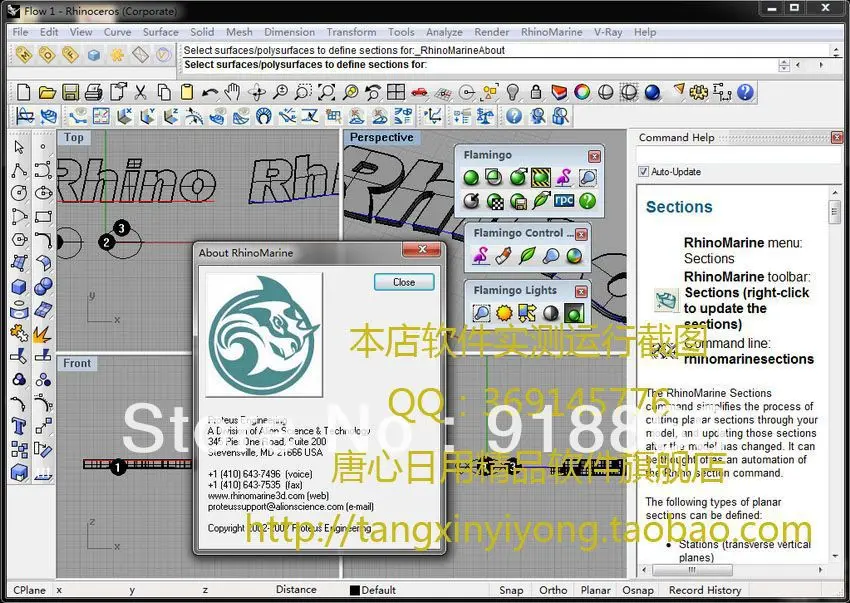Image resolution: width=850 pixels, height=603 pixels.
Task: Select the green leaf icon in Flamingo Control panel
Action: [x=528, y=255]
